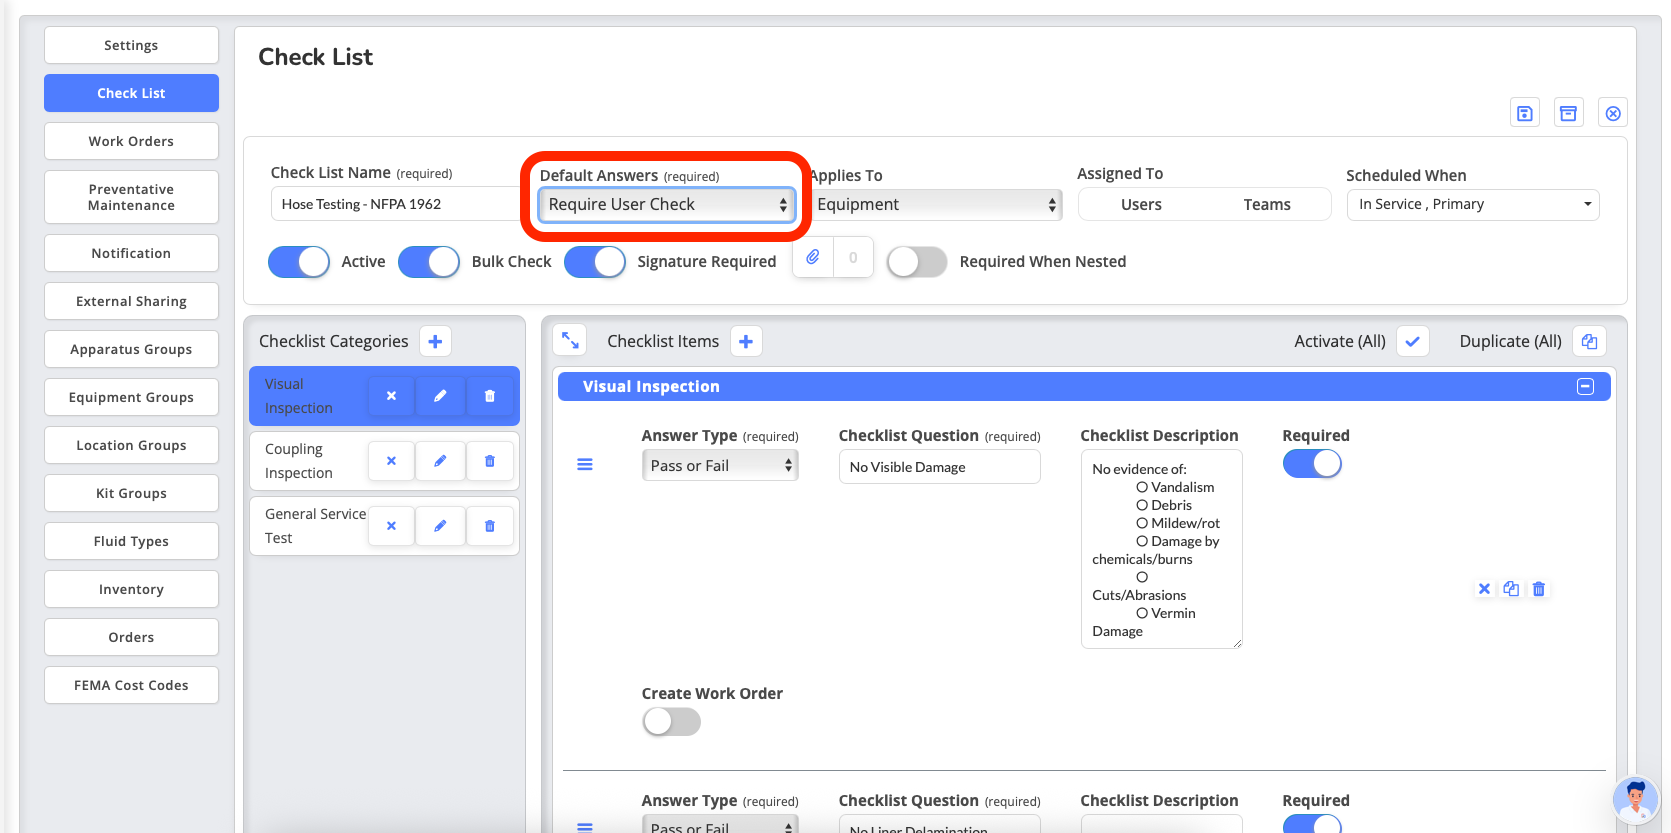Open the Default Answers dropdown
The height and width of the screenshot is (833, 1671).
tap(667, 205)
